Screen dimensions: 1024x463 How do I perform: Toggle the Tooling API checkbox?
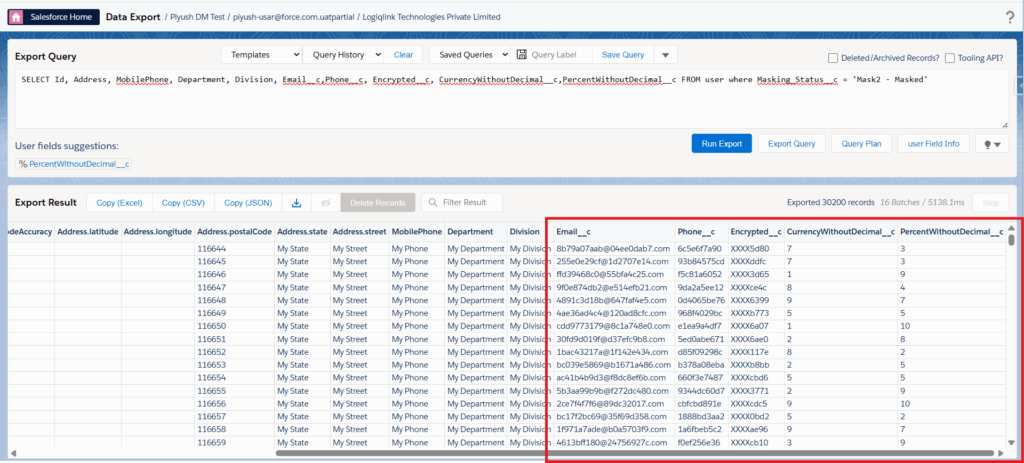(950, 58)
